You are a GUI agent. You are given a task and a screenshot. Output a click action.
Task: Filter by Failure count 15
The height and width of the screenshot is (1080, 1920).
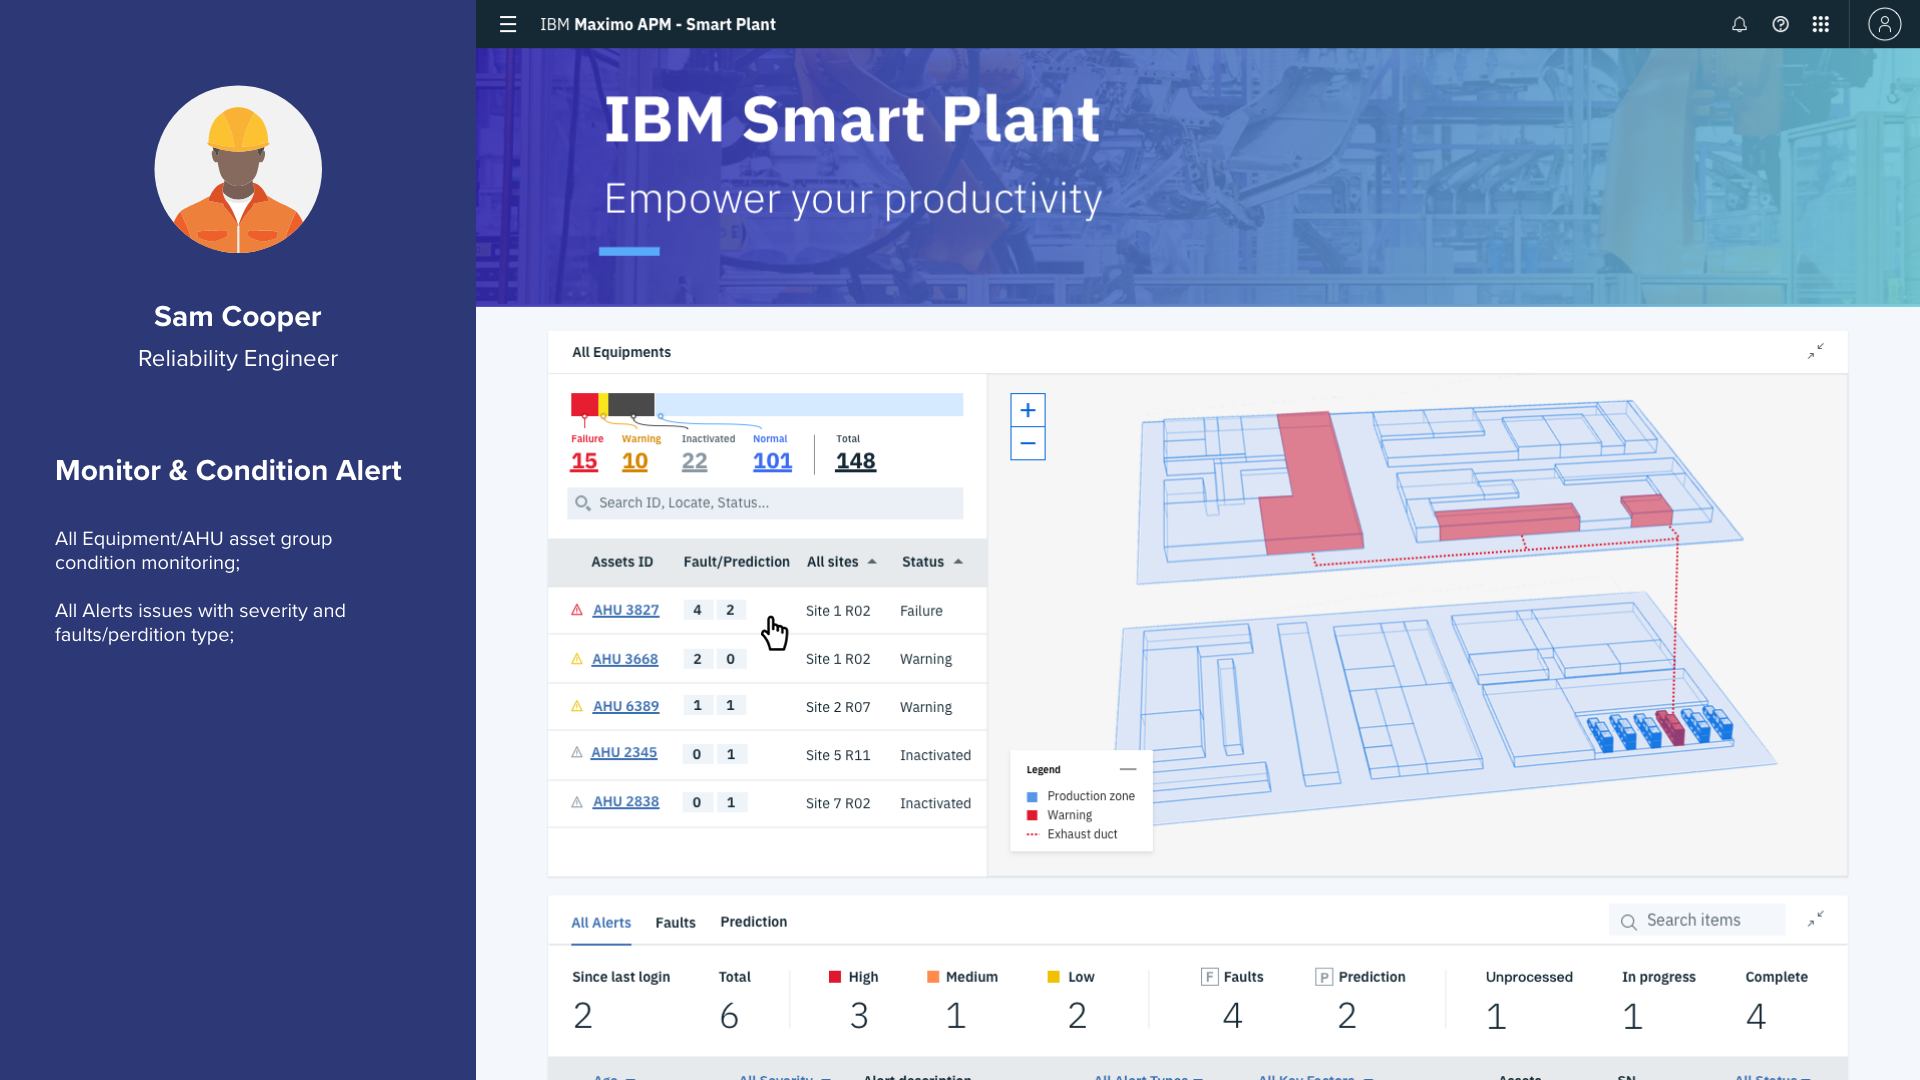tap(584, 461)
